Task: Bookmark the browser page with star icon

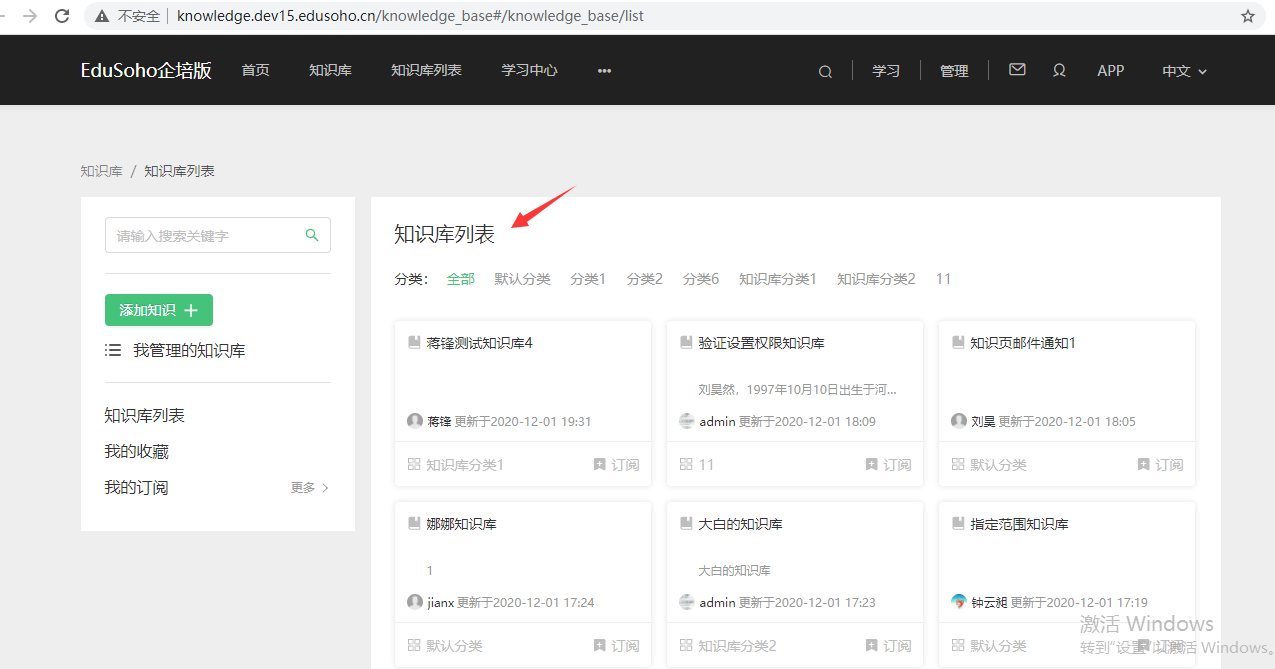Action: pos(1247,16)
